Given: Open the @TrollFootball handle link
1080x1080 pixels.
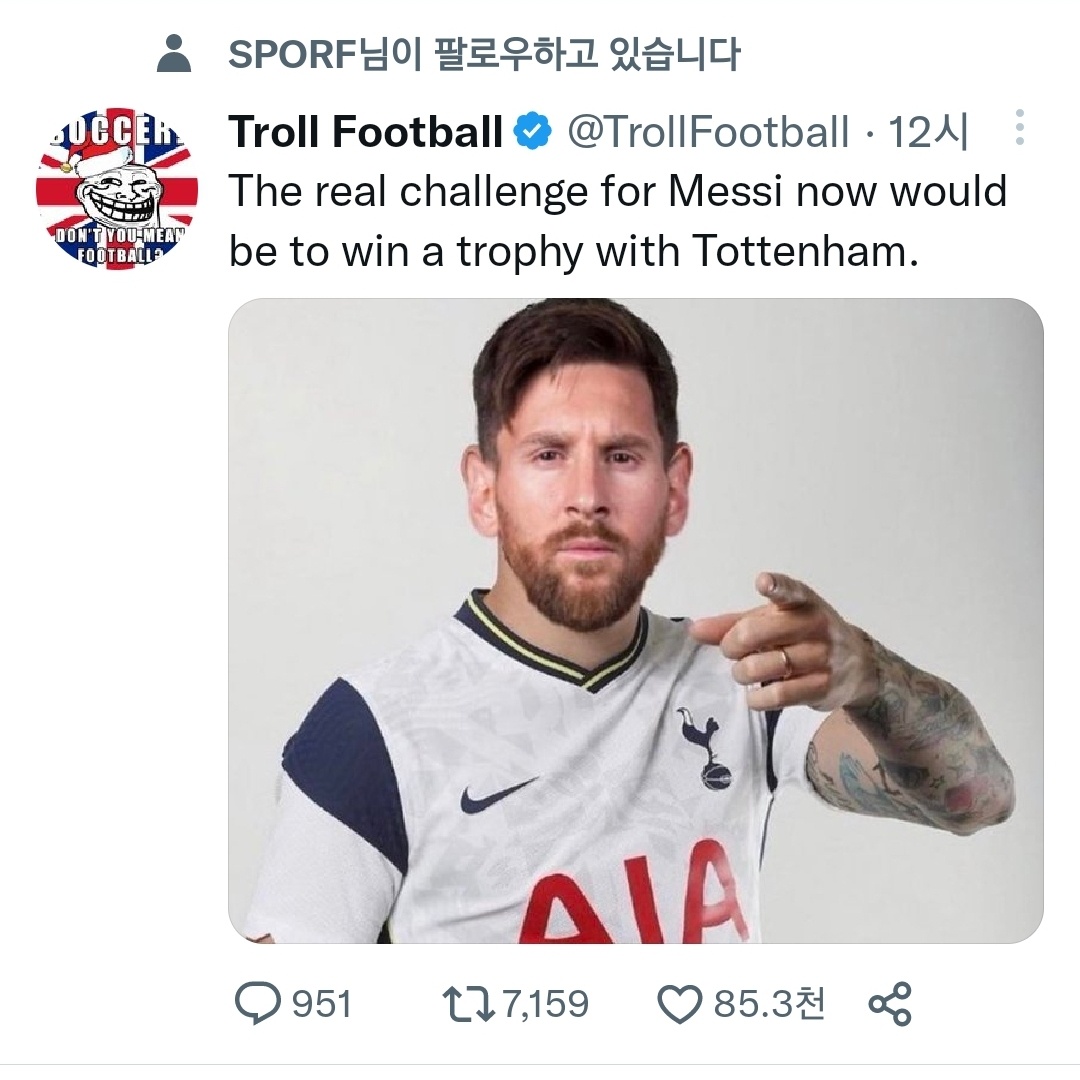Looking at the screenshot, I should 708,131.
